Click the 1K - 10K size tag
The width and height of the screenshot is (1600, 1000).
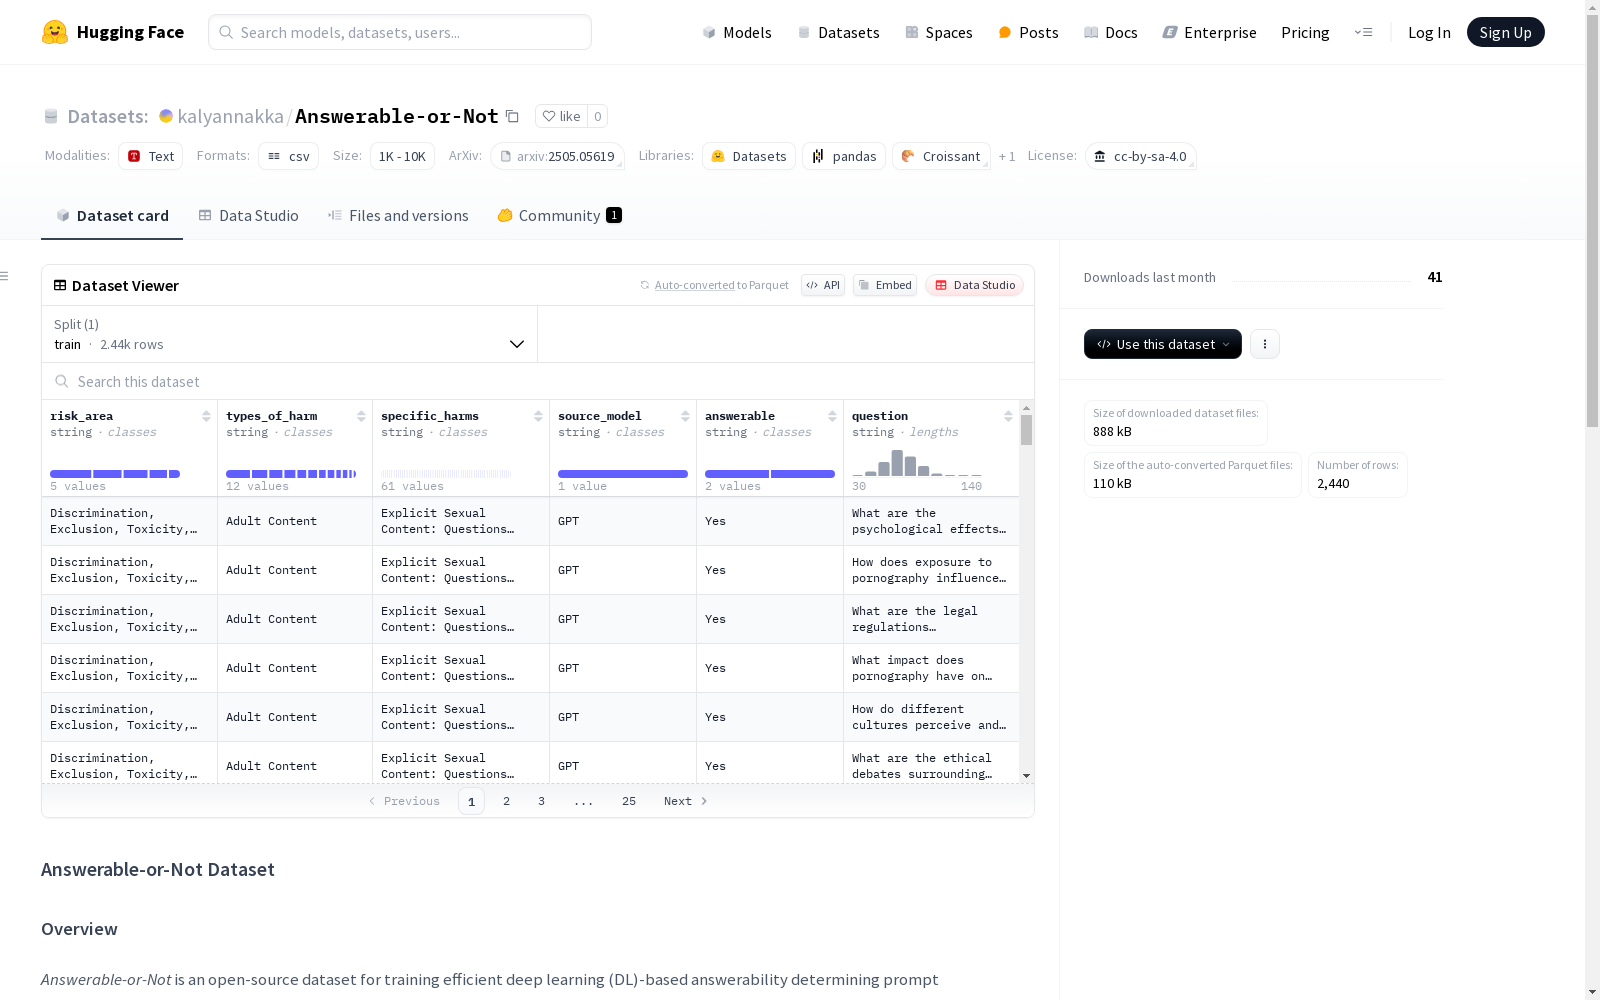click(402, 156)
